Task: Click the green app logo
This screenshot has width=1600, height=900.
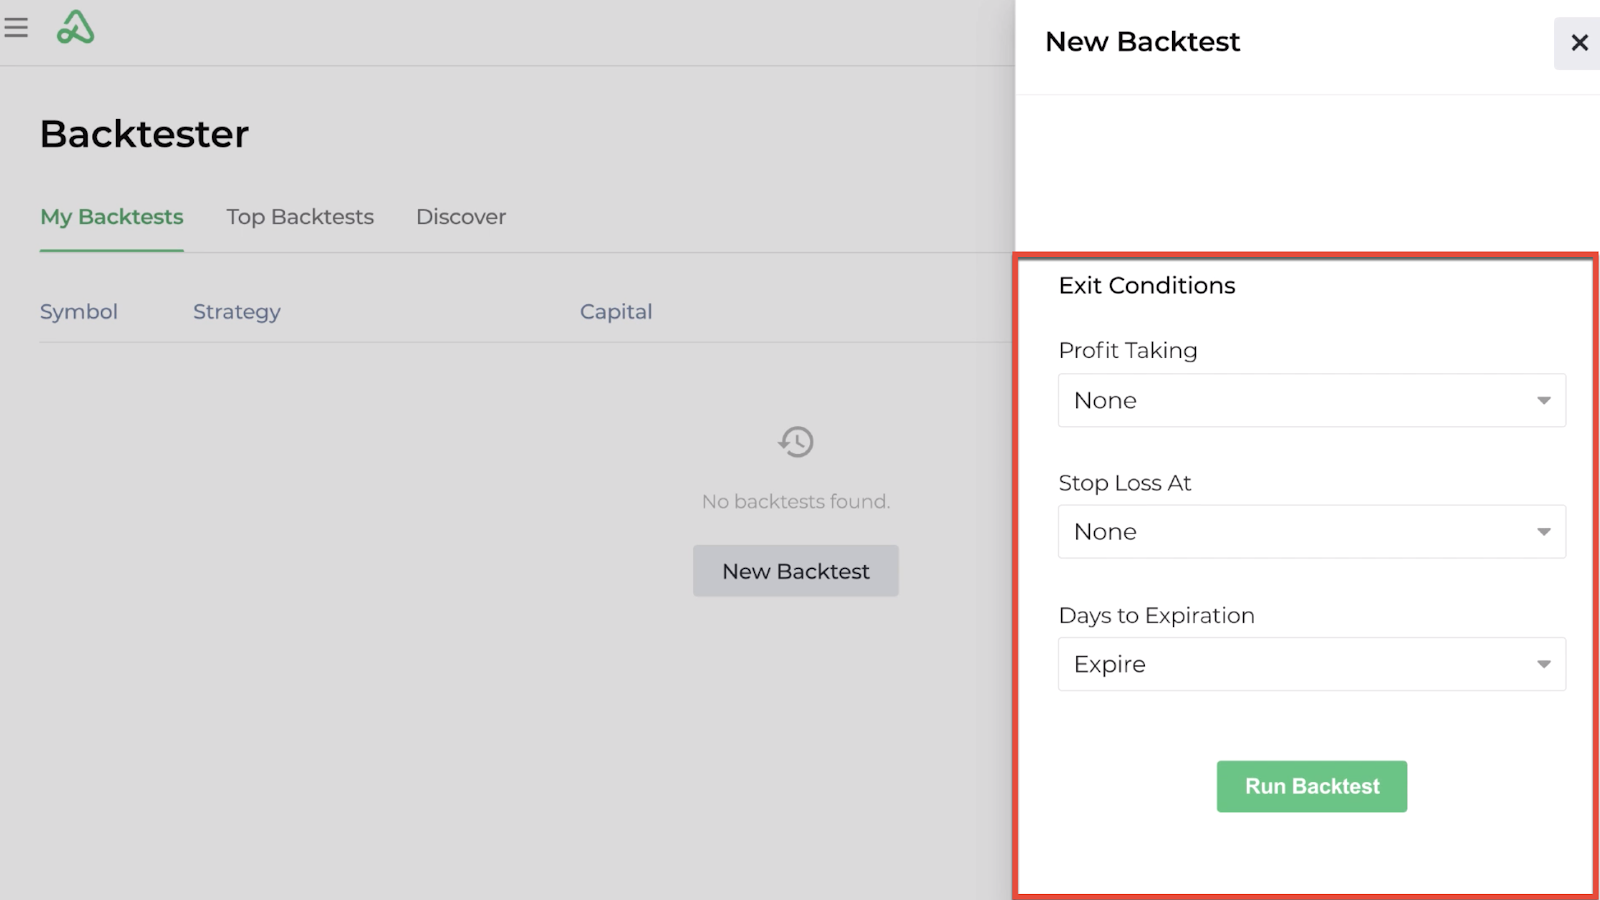Action: (76, 28)
